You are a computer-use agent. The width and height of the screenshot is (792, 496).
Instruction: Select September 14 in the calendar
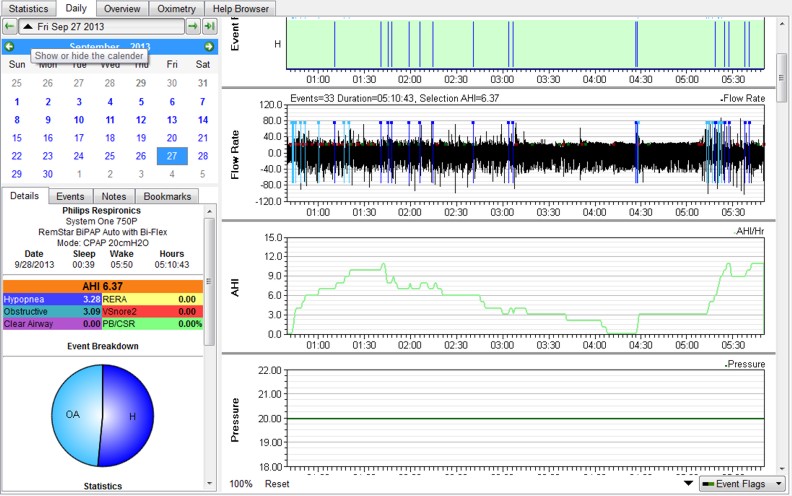coord(203,119)
